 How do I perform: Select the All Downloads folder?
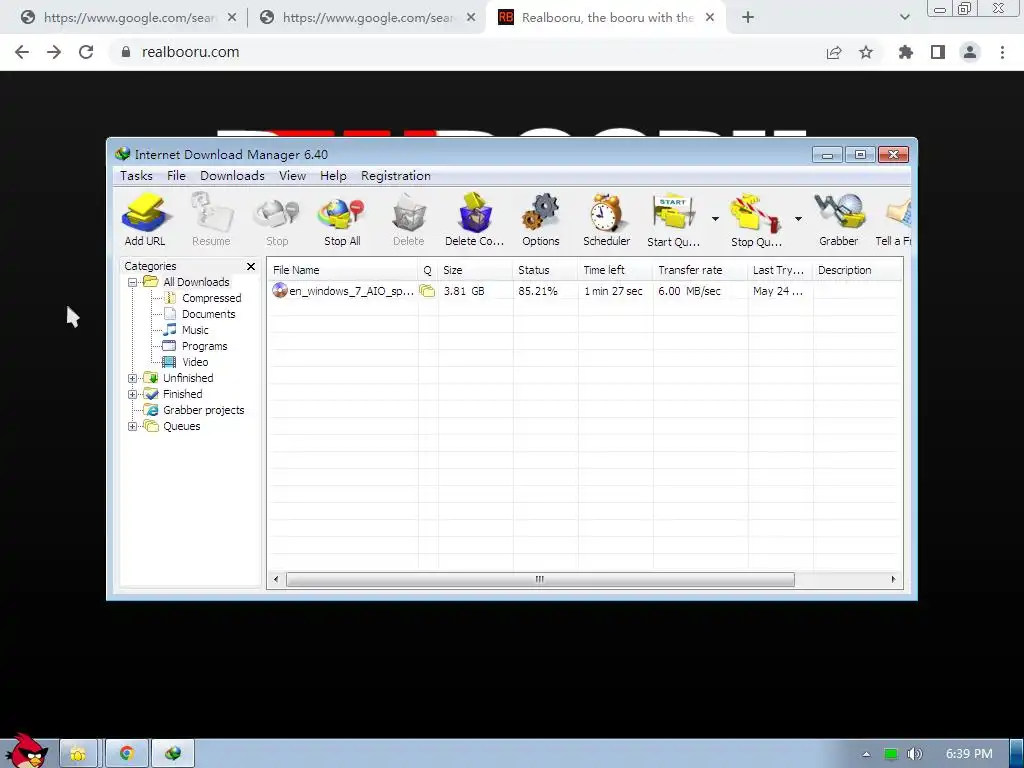(196, 282)
